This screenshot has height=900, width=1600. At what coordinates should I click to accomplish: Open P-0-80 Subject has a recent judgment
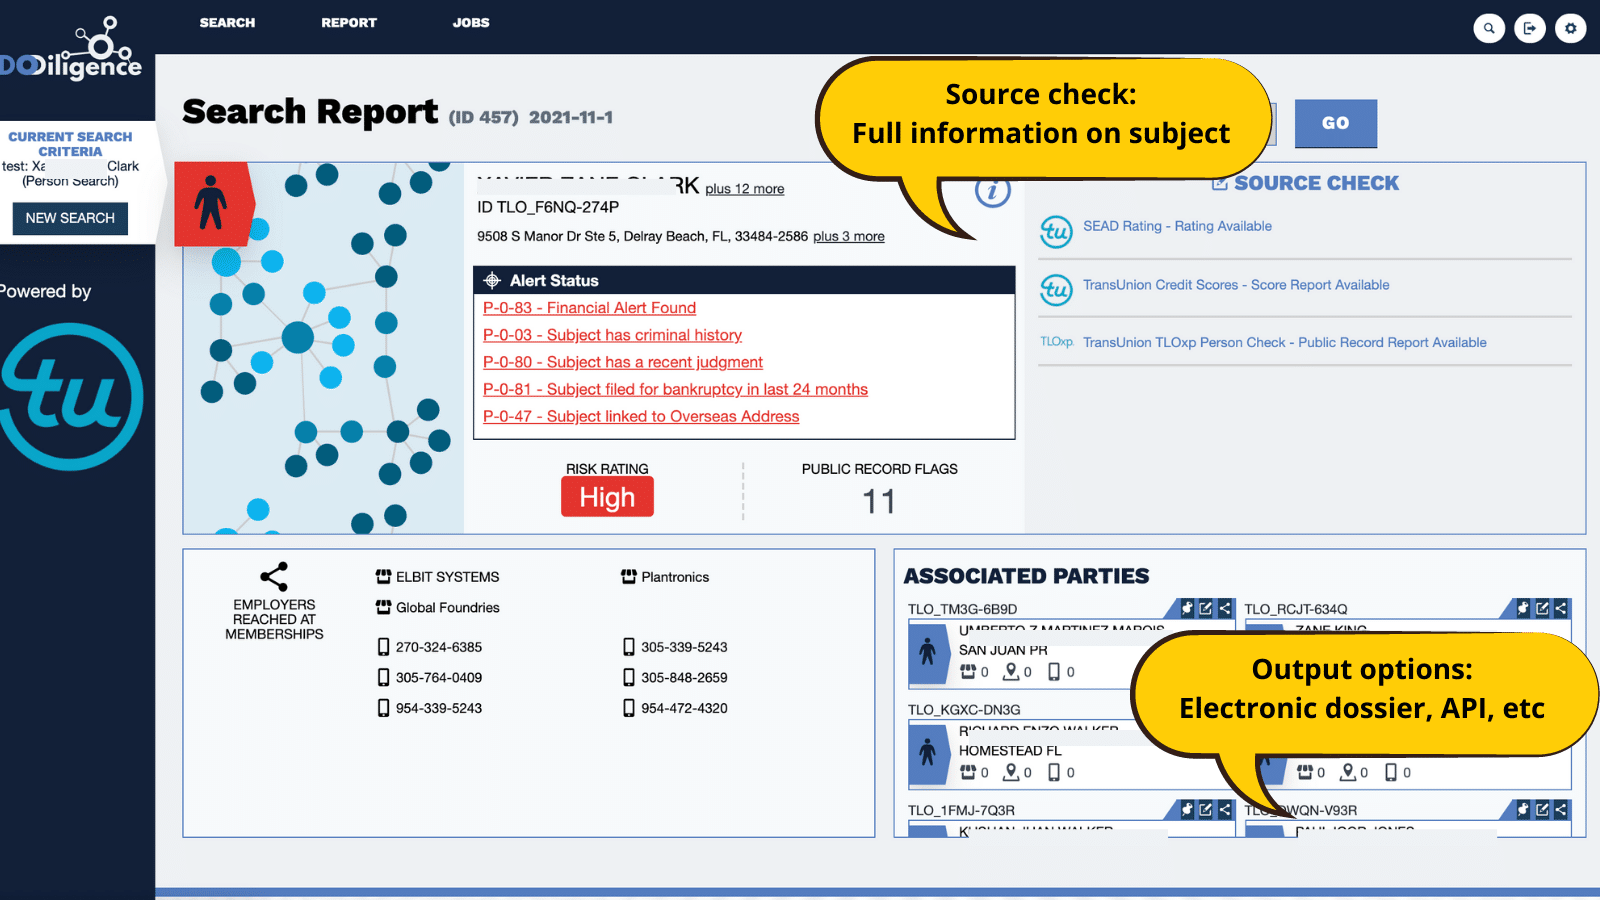point(622,362)
